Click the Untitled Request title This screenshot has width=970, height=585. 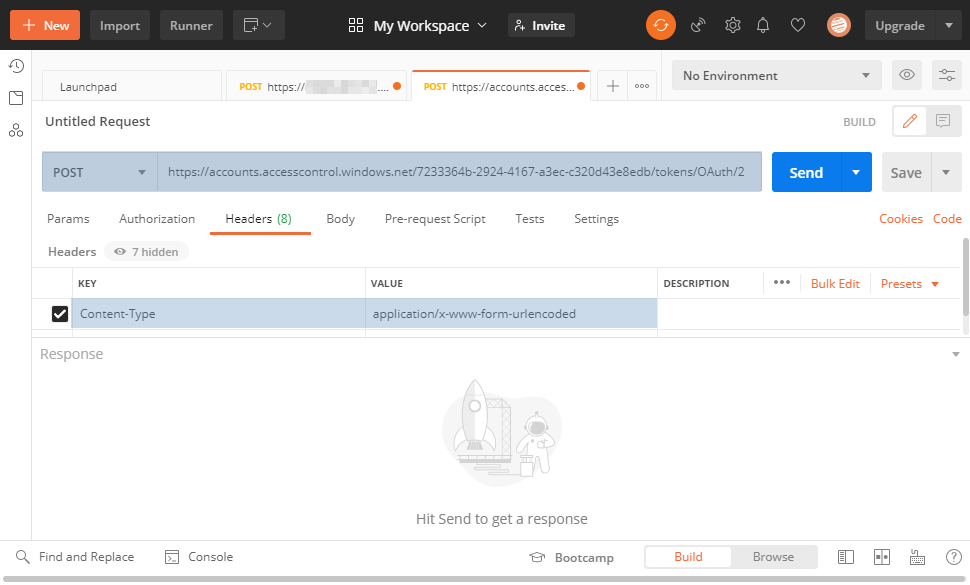pyautogui.click(x=98, y=121)
